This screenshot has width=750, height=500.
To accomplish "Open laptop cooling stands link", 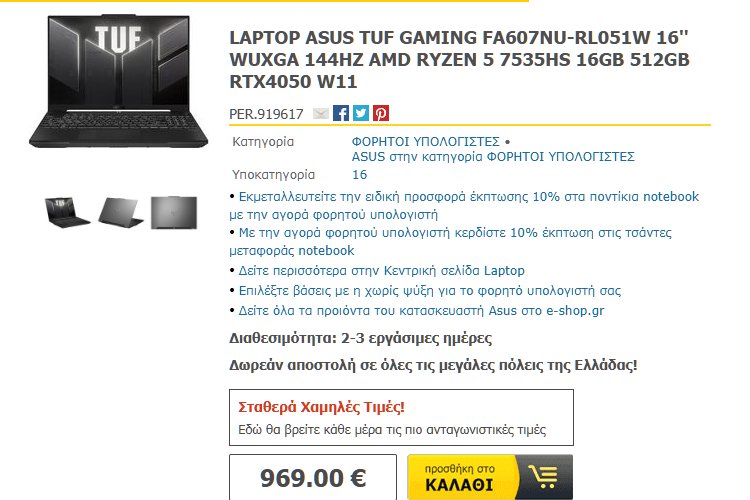I will pos(430,291).
